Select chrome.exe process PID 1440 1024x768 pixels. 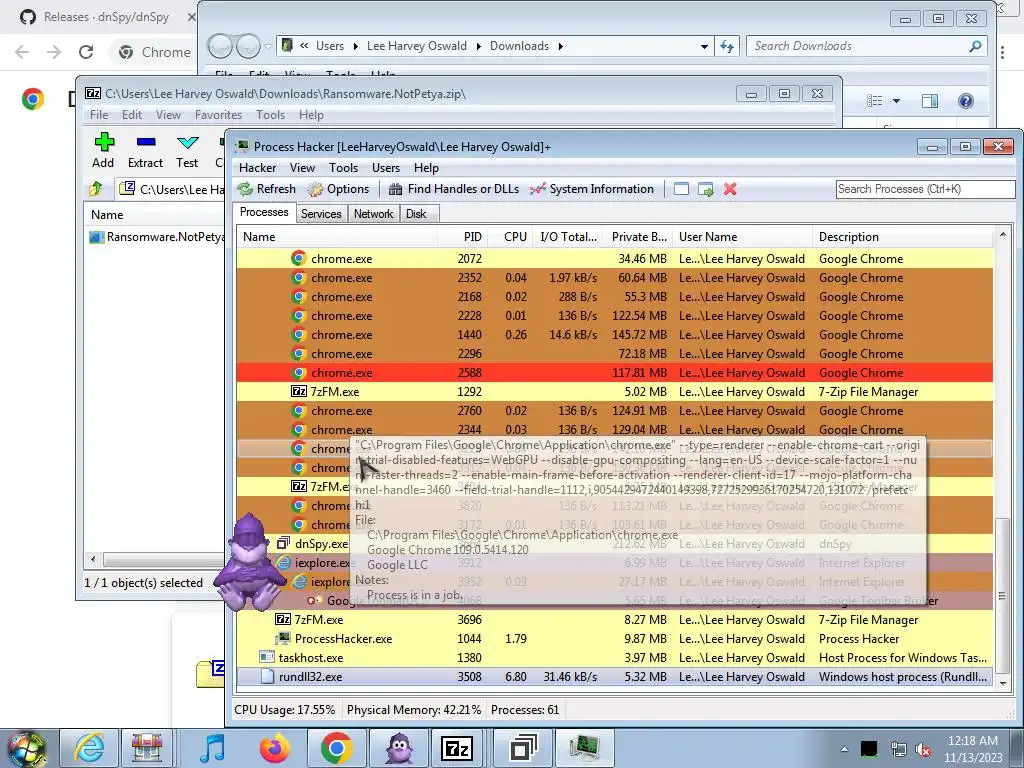click(x=615, y=335)
